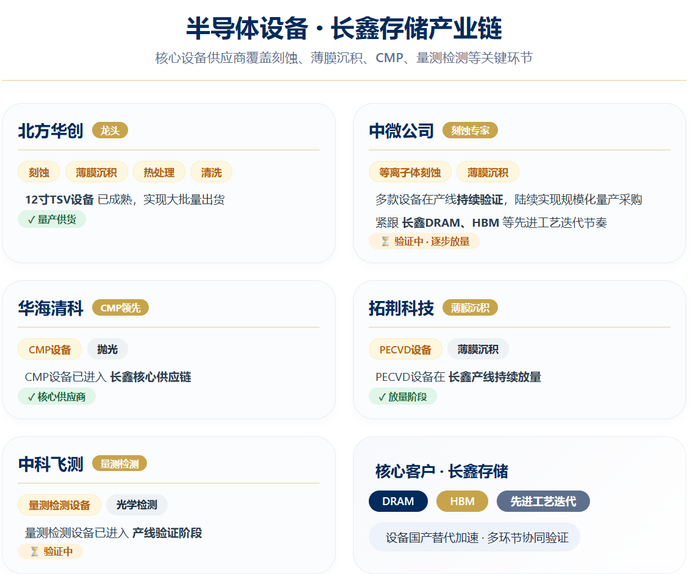
Task: Select the 光学检测 tag
Action: [137, 505]
